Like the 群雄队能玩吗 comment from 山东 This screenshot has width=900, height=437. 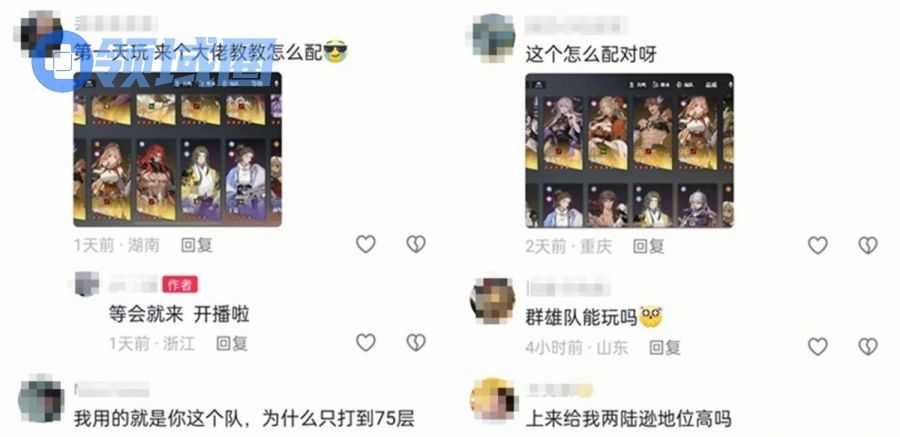click(x=817, y=346)
